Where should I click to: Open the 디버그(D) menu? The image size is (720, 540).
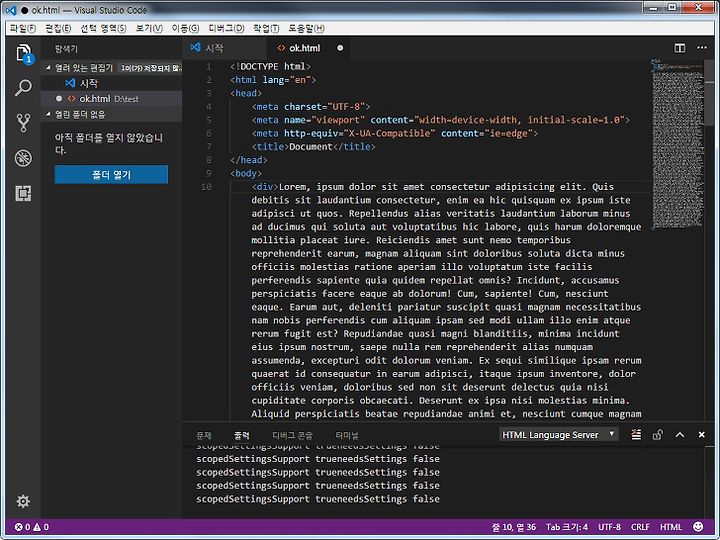click(226, 28)
